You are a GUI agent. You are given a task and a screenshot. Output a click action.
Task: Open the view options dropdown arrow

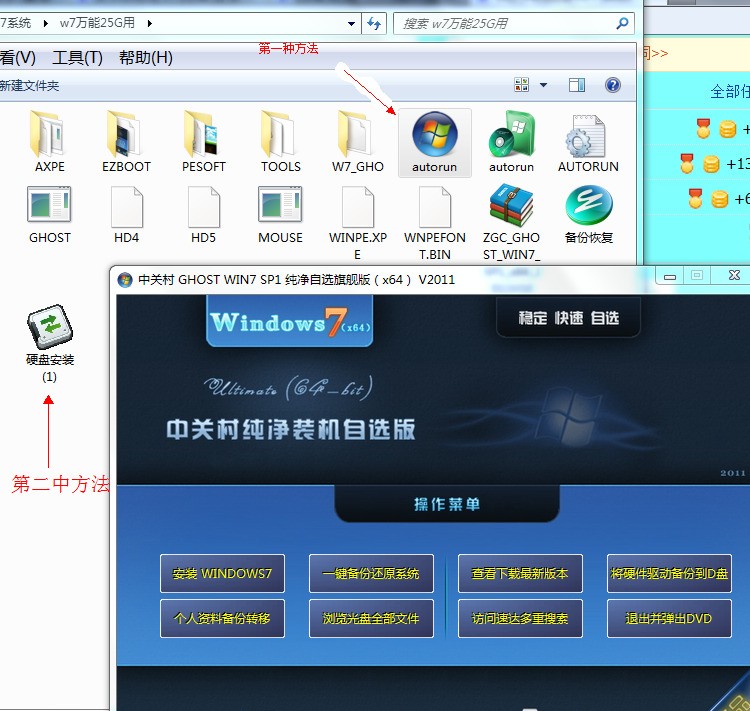[543, 85]
